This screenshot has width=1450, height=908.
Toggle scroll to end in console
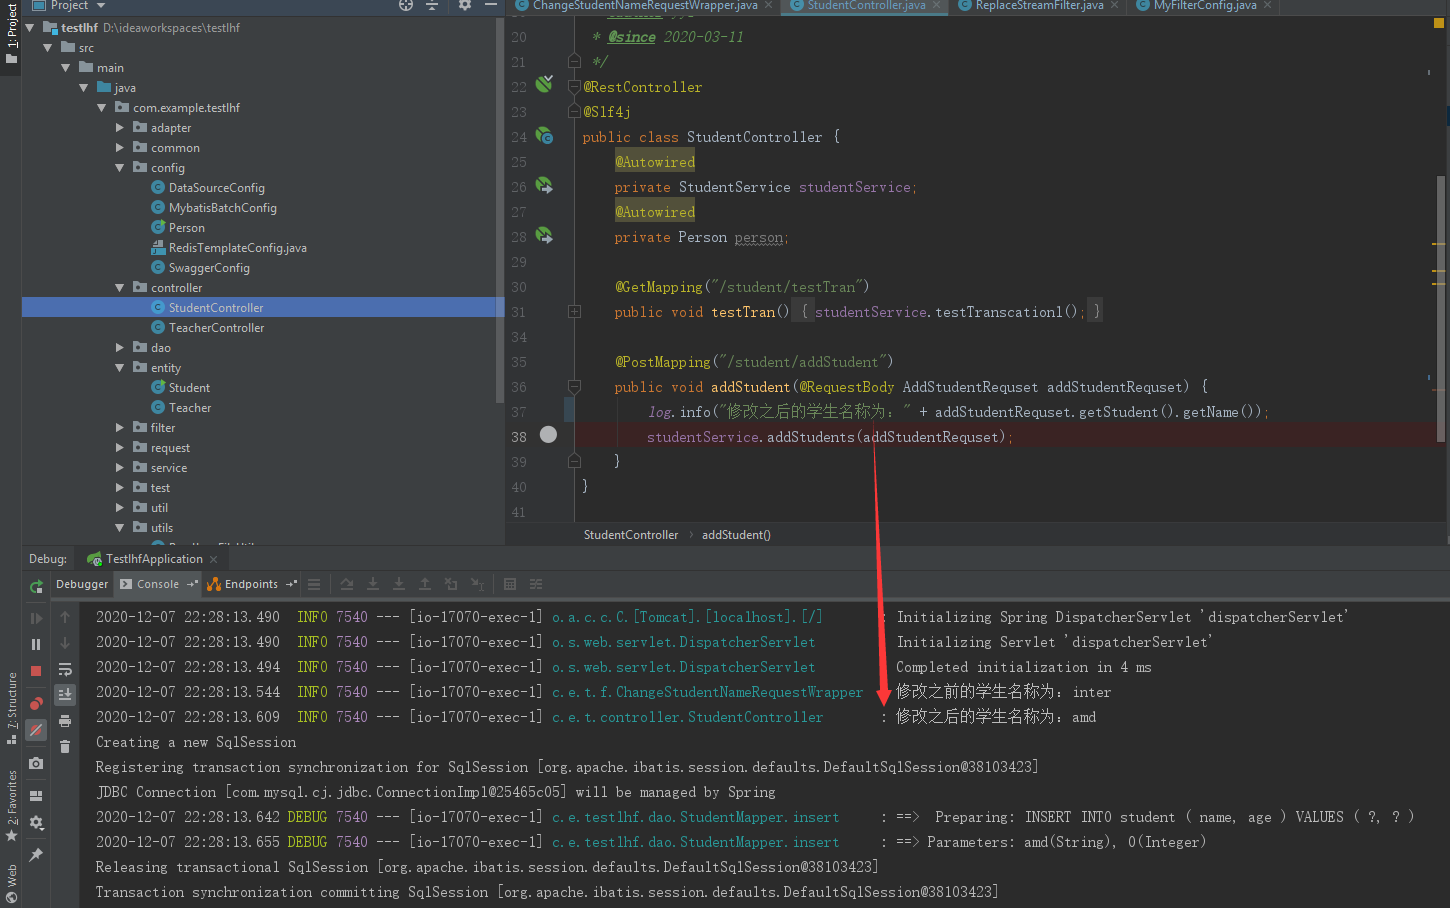[x=65, y=694]
